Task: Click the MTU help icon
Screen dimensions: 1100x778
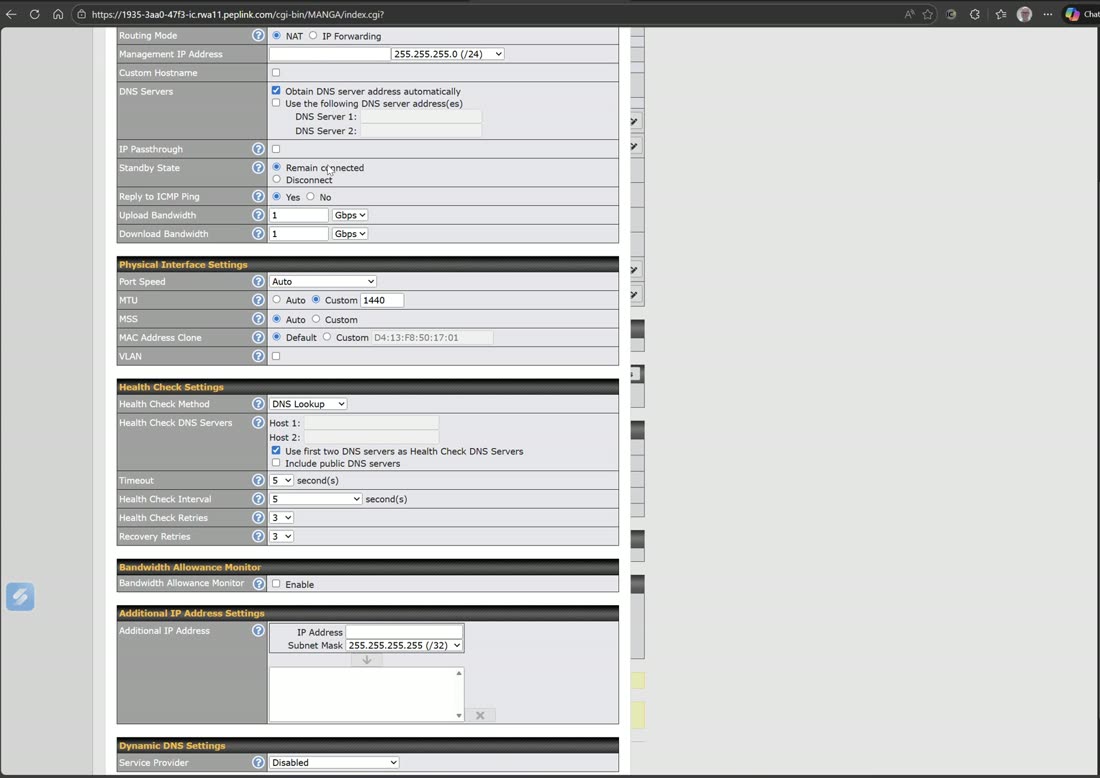Action: pyautogui.click(x=258, y=300)
